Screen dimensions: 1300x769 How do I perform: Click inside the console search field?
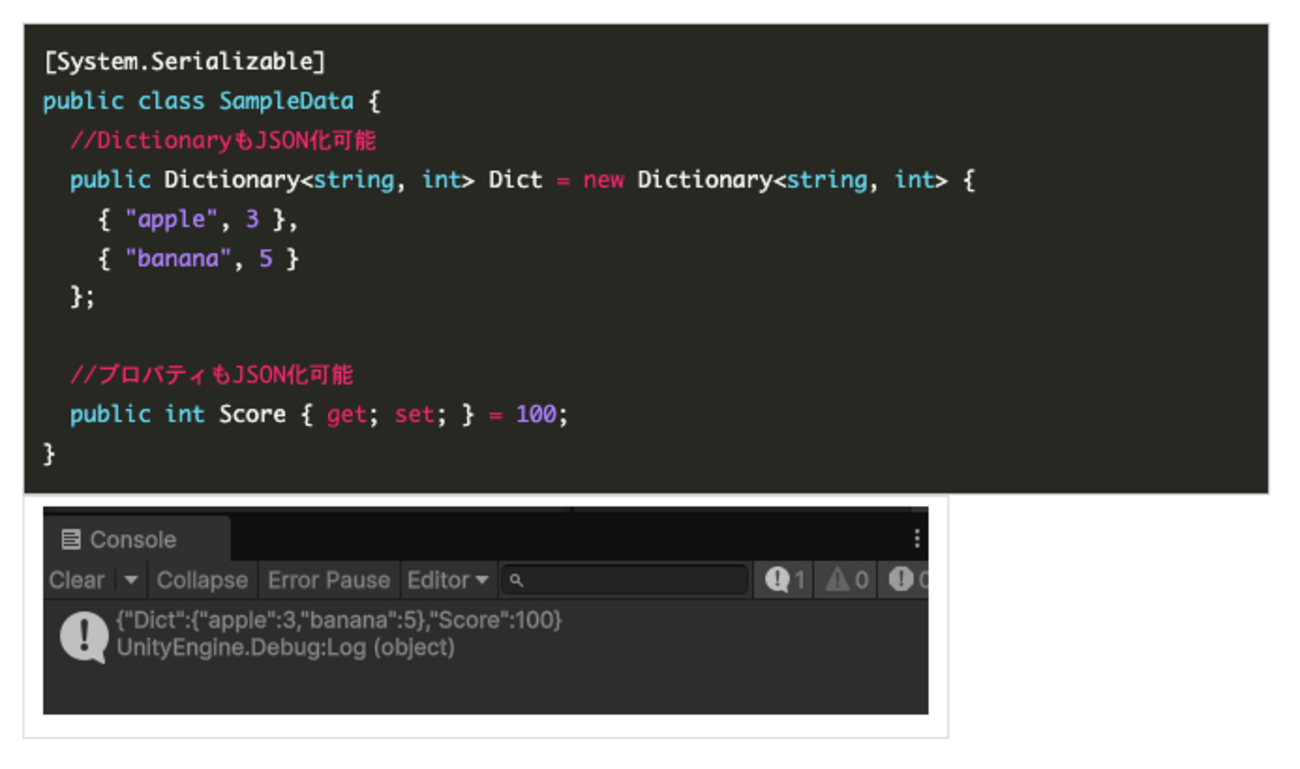click(x=625, y=579)
